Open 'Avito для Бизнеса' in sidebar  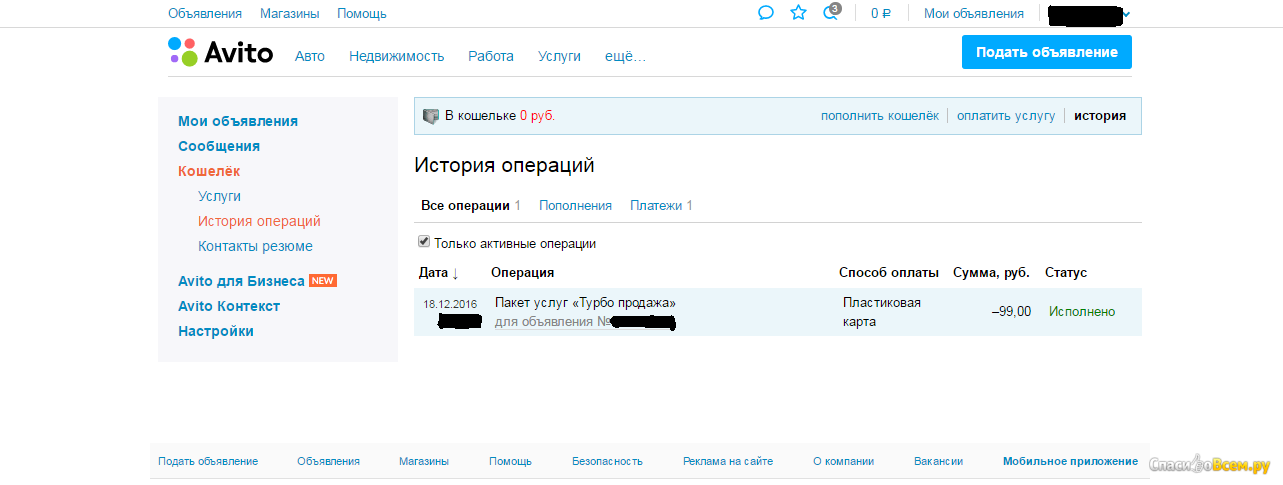(241, 281)
